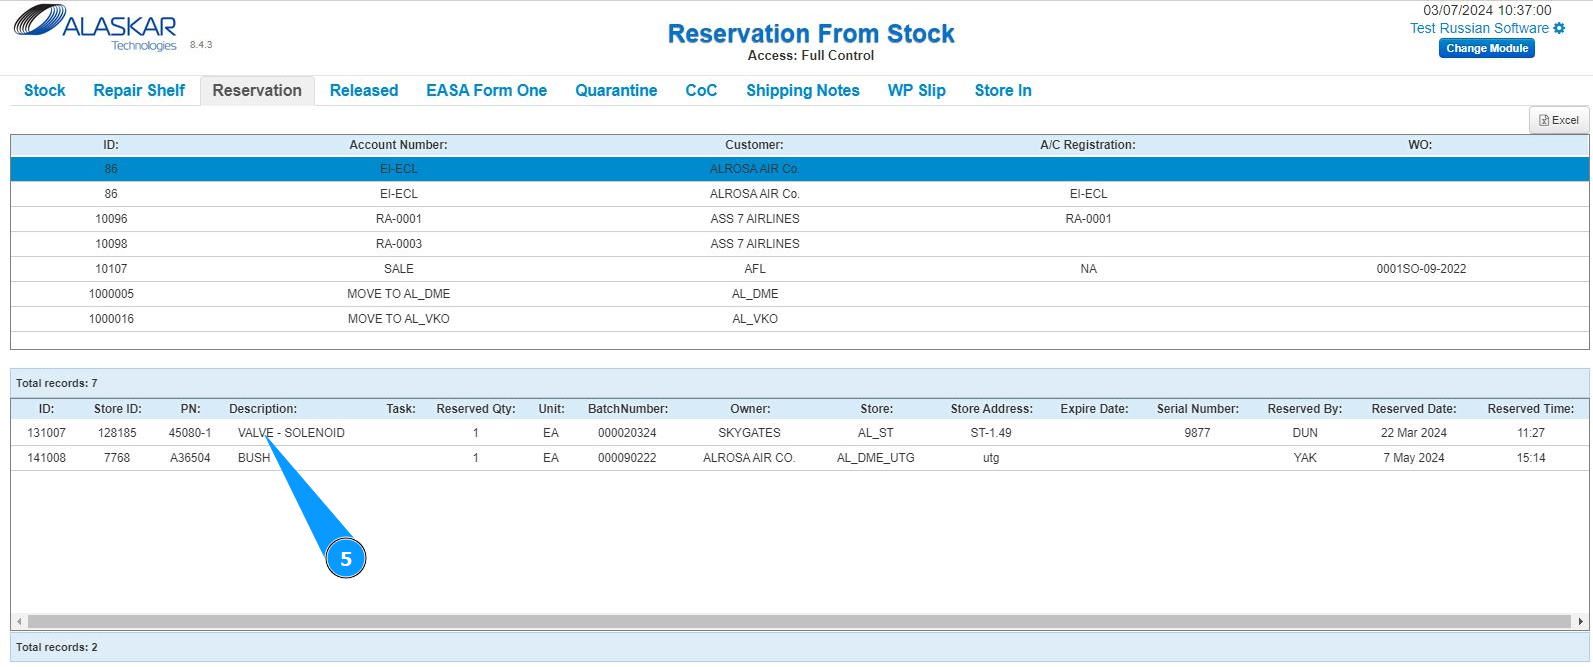
Task: Open the Quarantine tab
Action: click(616, 90)
